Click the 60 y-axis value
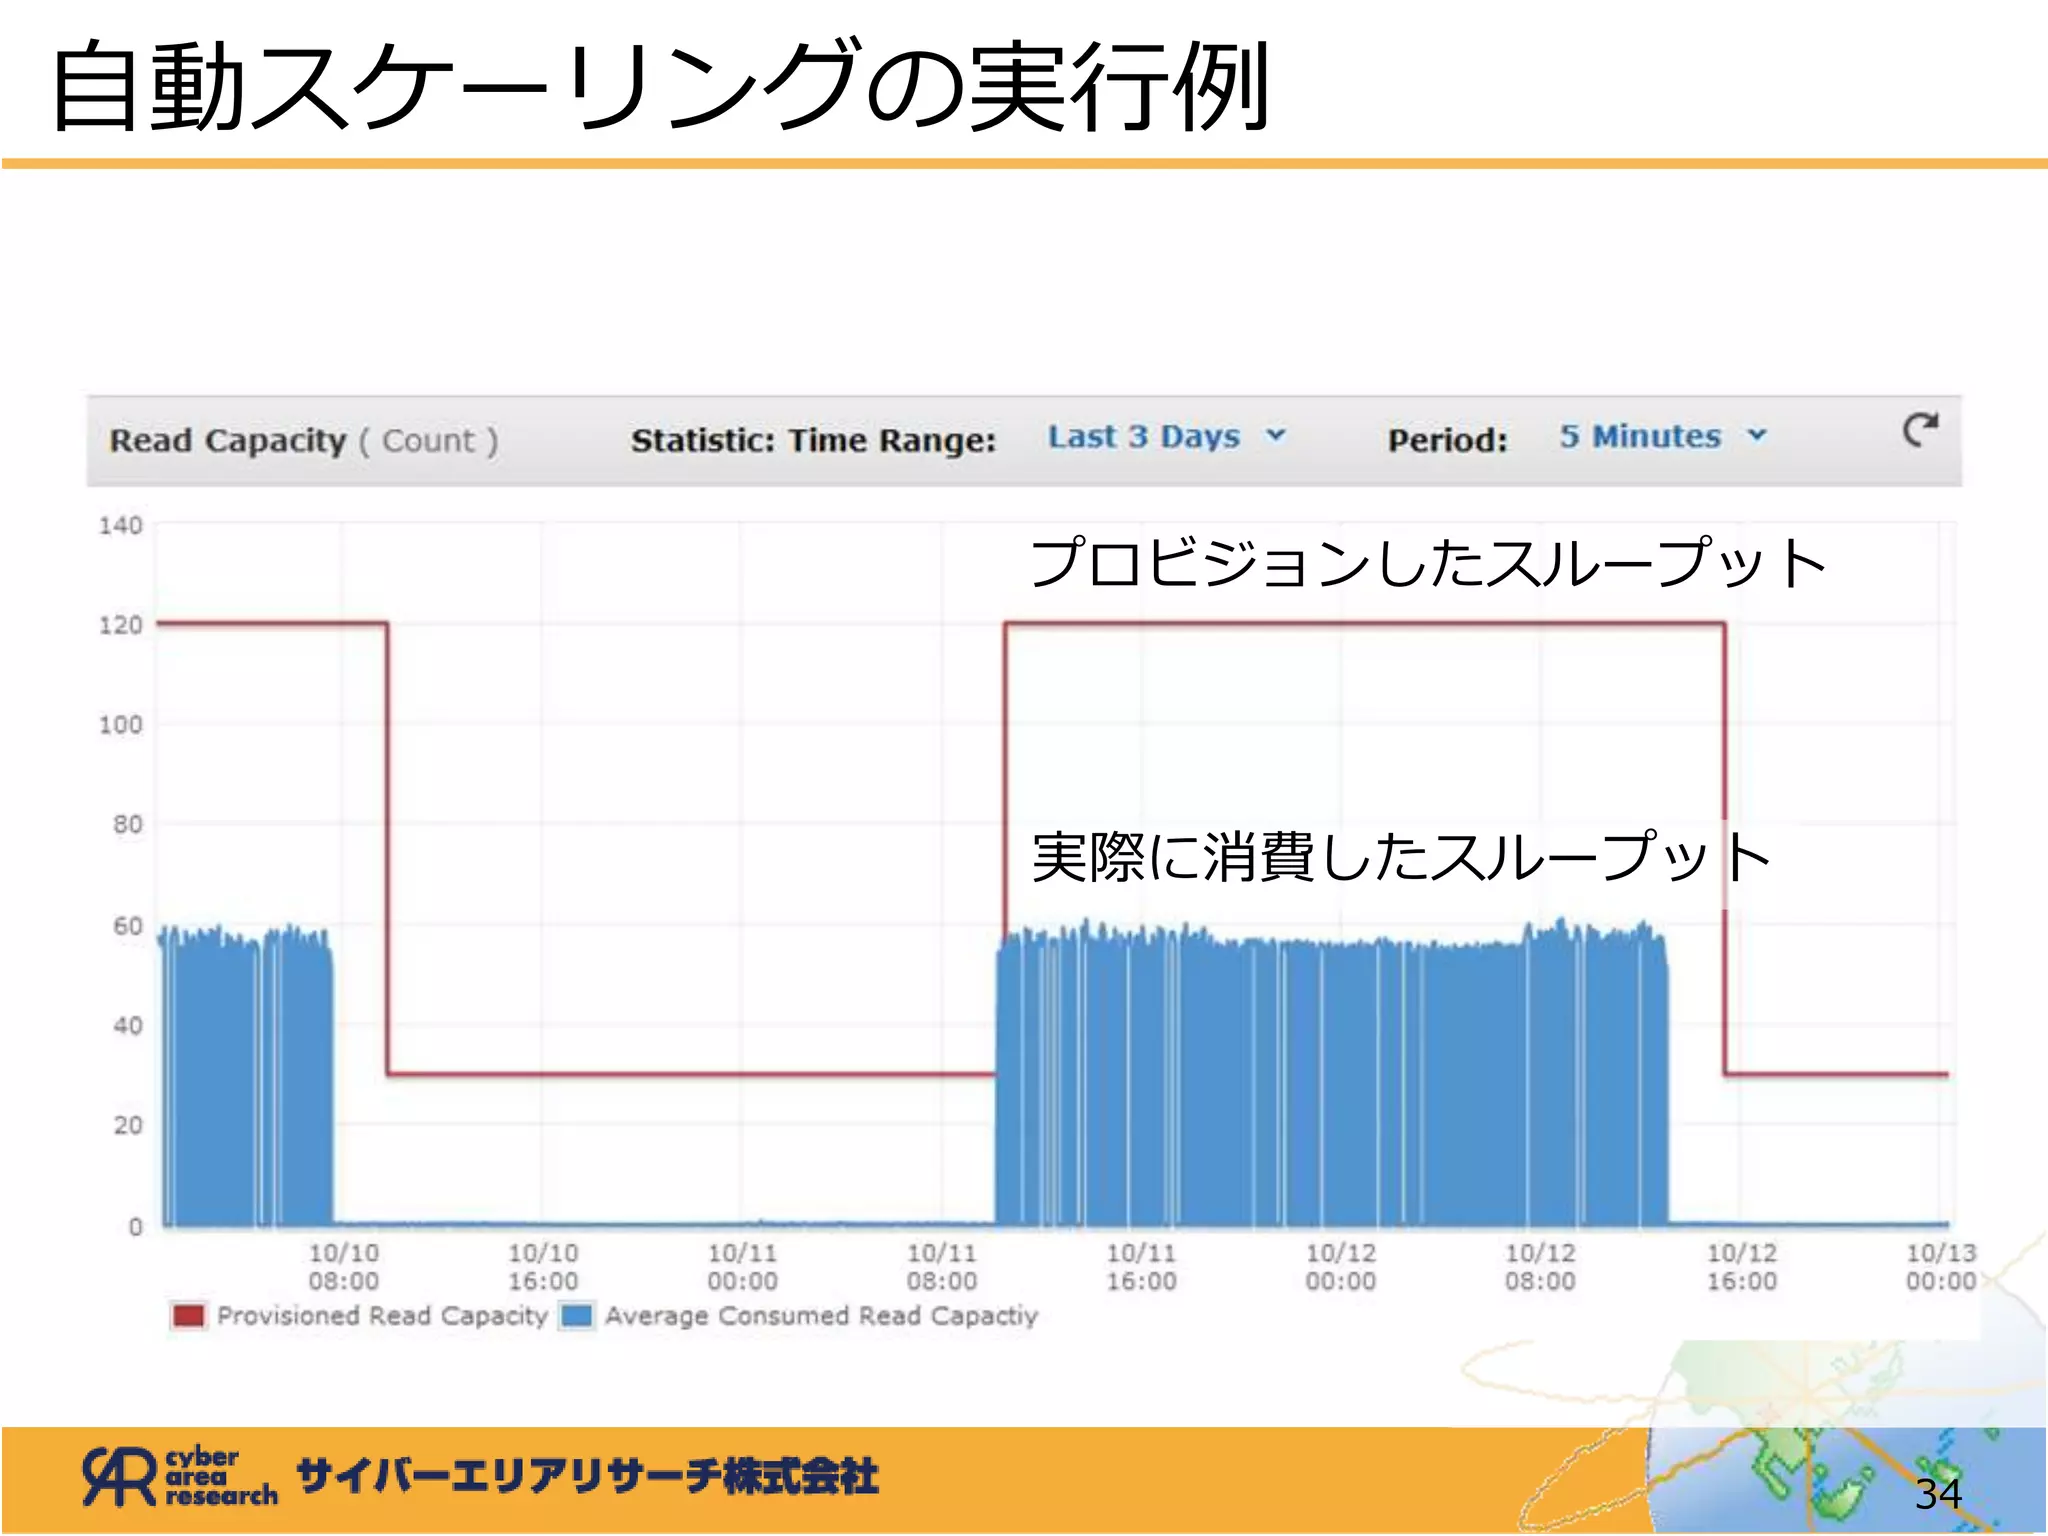The image size is (2048, 1536). point(128,926)
